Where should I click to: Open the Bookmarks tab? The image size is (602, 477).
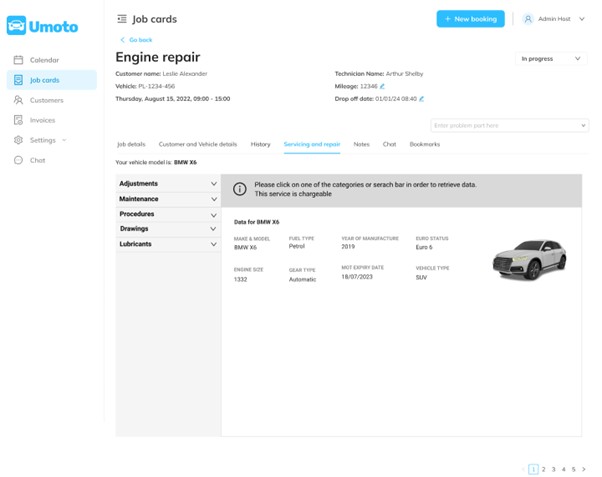(424, 145)
